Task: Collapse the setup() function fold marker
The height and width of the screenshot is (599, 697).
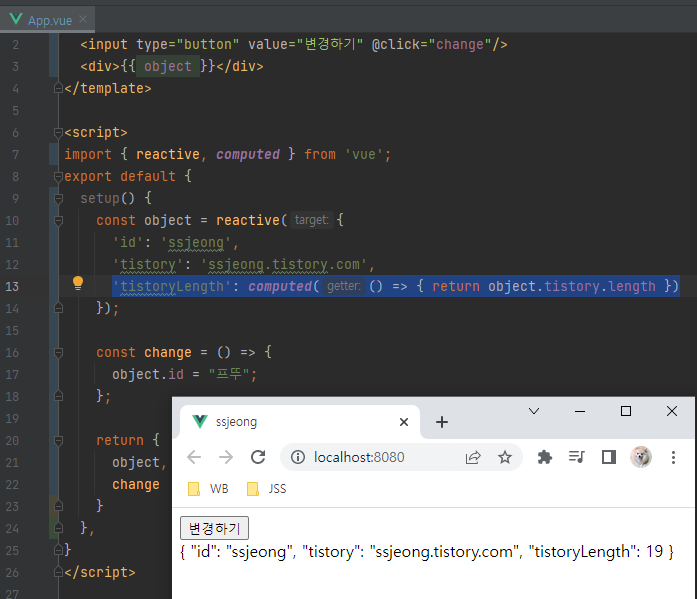Action: click(58, 198)
